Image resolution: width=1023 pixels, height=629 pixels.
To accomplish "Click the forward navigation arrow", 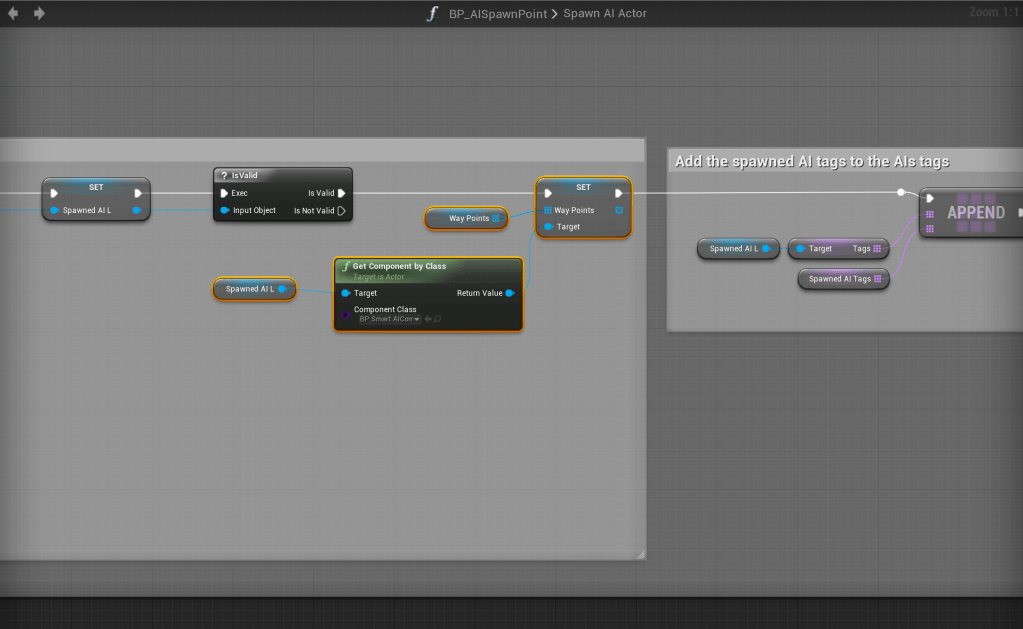I will coord(39,13).
